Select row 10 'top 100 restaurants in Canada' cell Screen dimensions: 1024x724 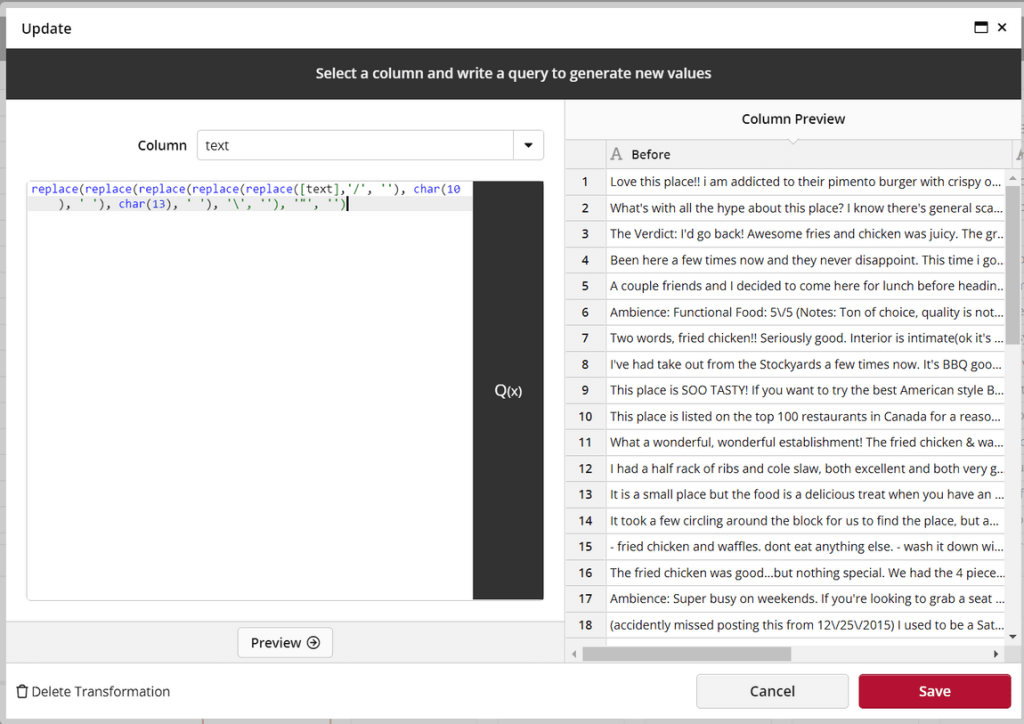click(806, 416)
